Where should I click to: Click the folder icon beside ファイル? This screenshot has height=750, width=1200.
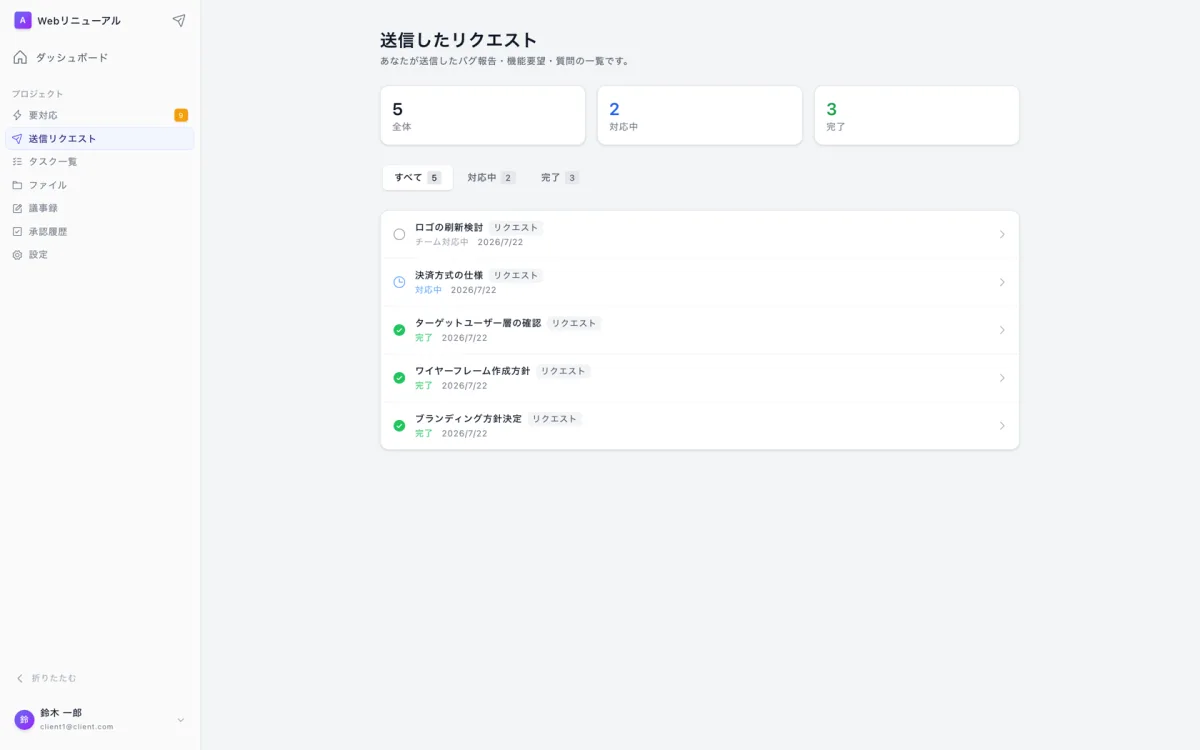pos(17,185)
